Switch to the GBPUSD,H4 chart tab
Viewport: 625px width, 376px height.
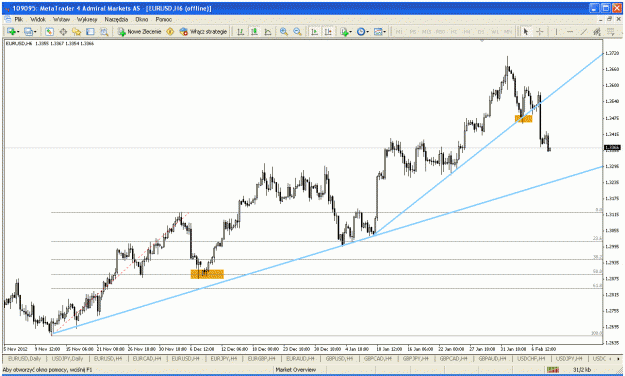pyautogui.click(x=339, y=359)
